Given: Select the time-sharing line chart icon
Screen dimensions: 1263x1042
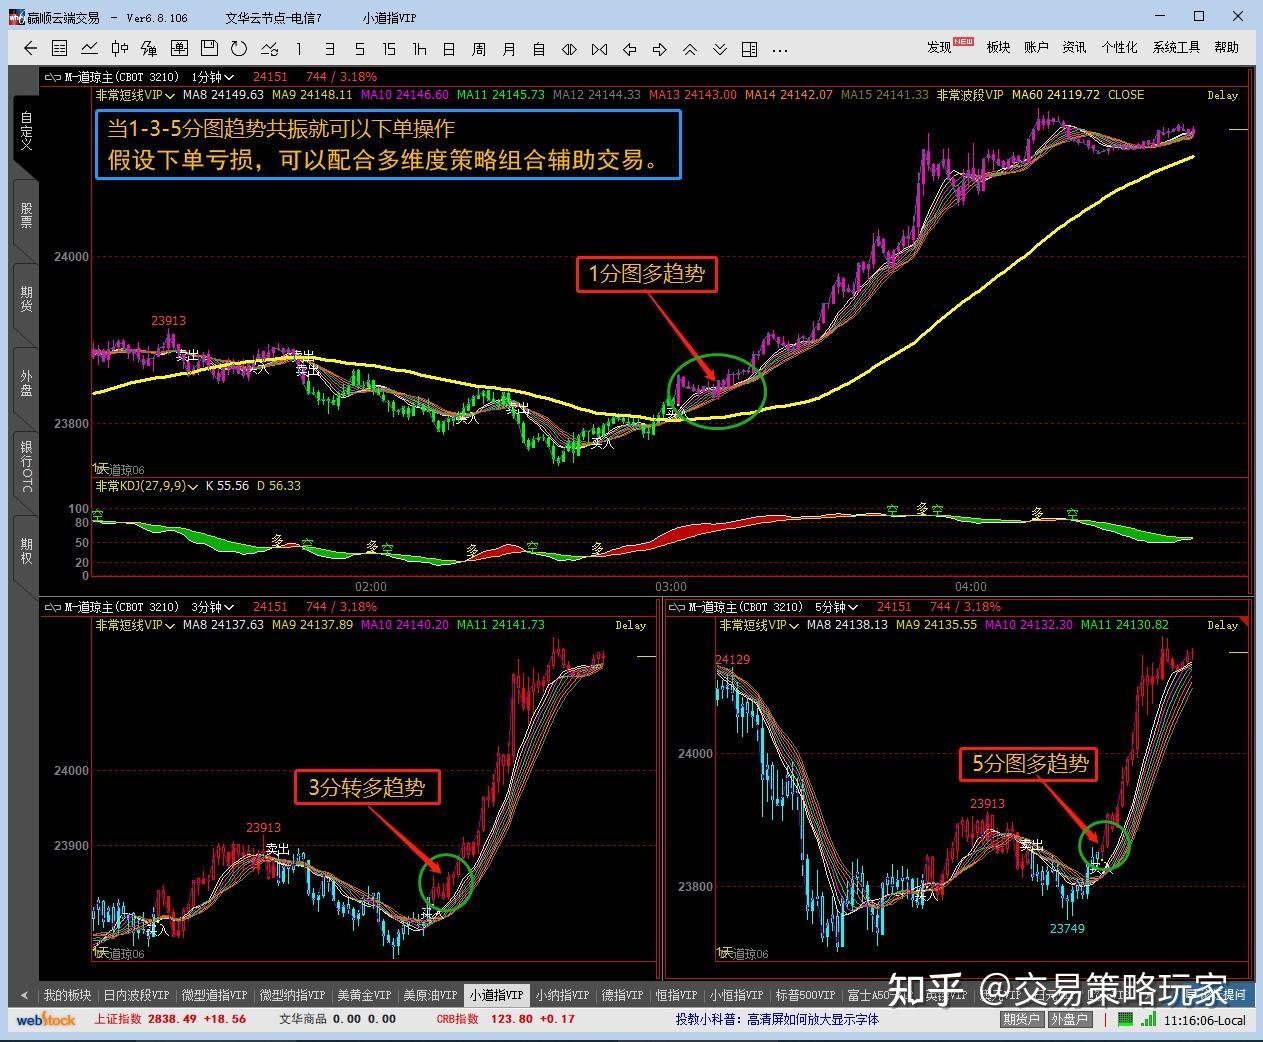Looking at the screenshot, I should point(90,48).
